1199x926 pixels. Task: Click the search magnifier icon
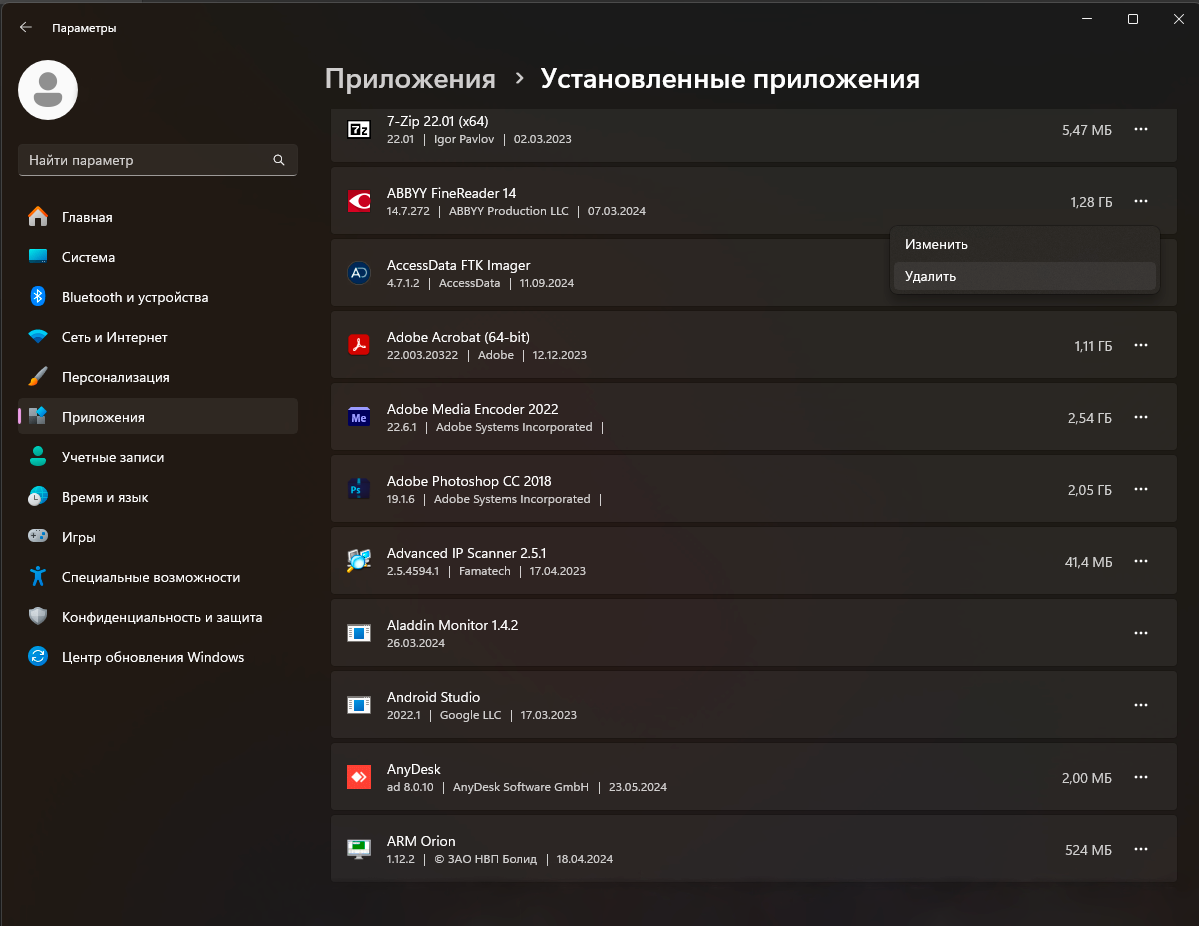coord(278,160)
